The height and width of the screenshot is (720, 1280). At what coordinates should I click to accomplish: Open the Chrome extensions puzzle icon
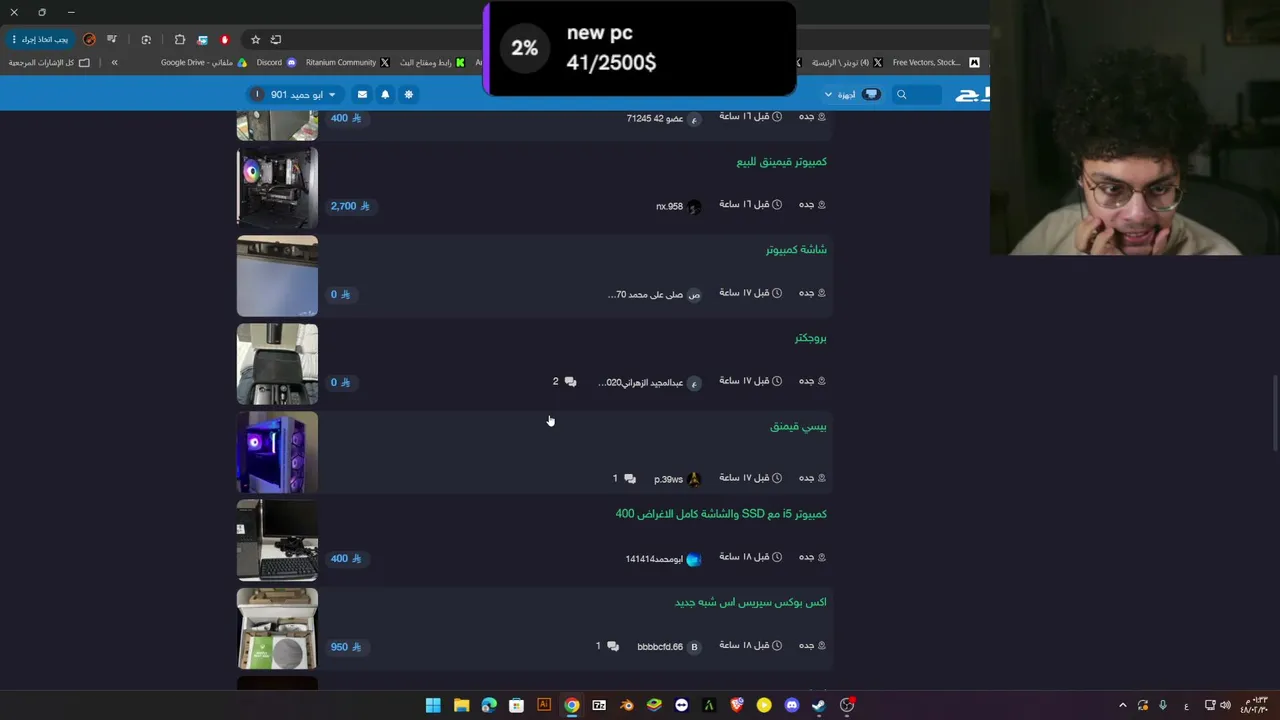[180, 39]
